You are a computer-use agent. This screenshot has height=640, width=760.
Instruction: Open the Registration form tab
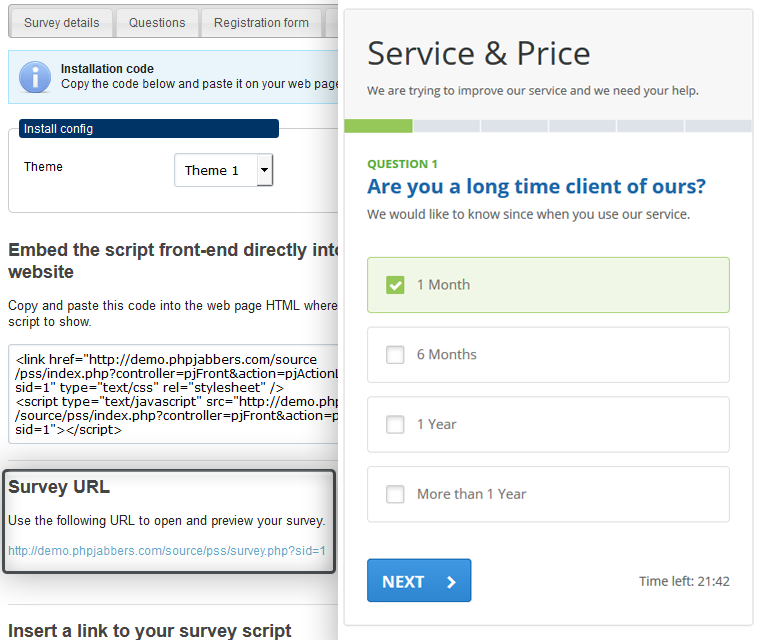[x=261, y=23]
